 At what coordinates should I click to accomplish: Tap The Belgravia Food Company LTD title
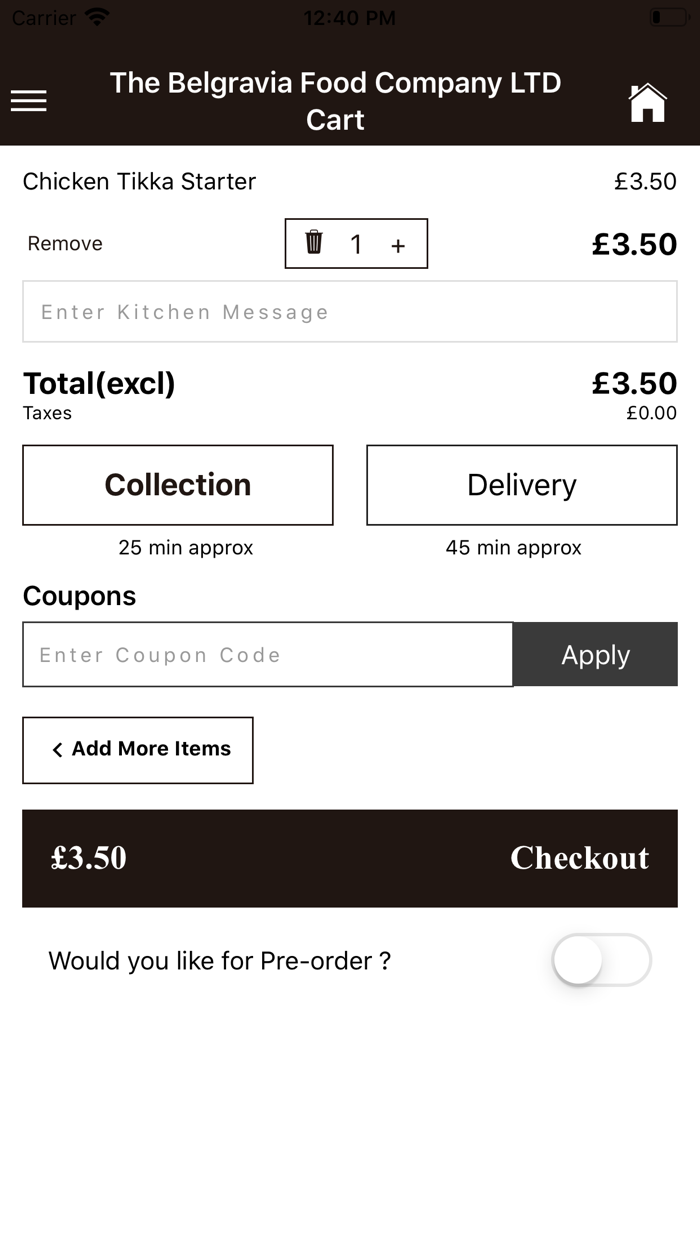click(335, 83)
